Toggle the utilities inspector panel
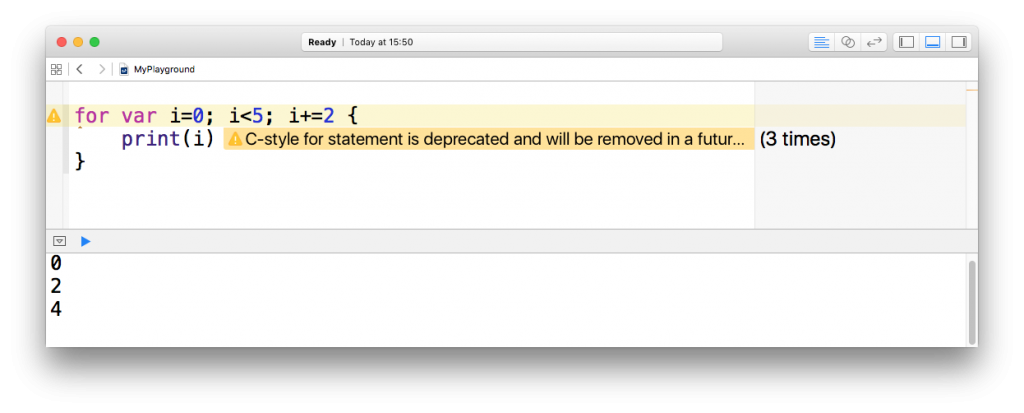1024x413 pixels. [x=959, y=42]
